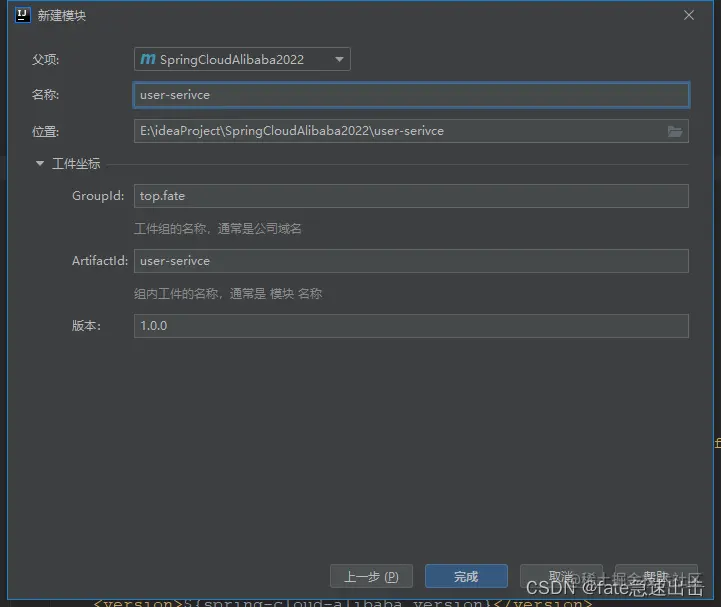This screenshot has width=721, height=607.
Task: Click the Maven m icon in parent dropdown
Action: pyautogui.click(x=148, y=59)
